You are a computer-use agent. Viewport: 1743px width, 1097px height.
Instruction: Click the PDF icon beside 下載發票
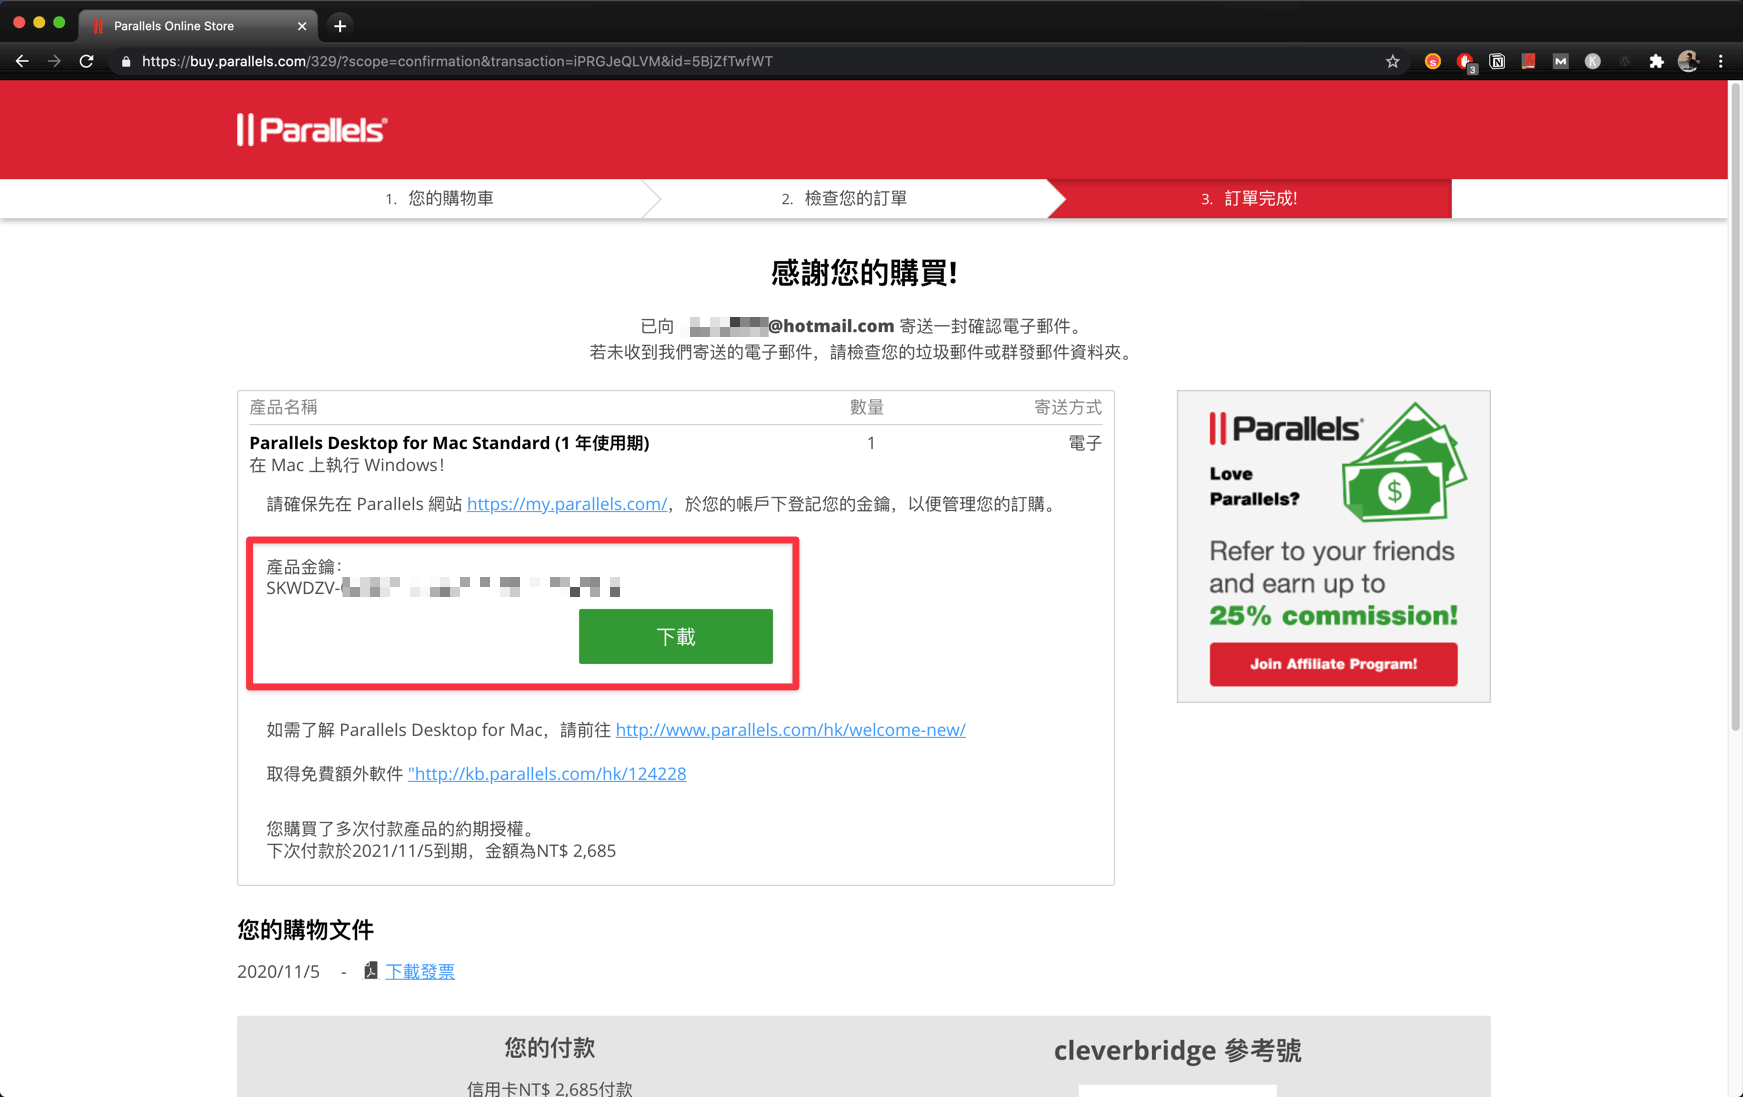371,971
